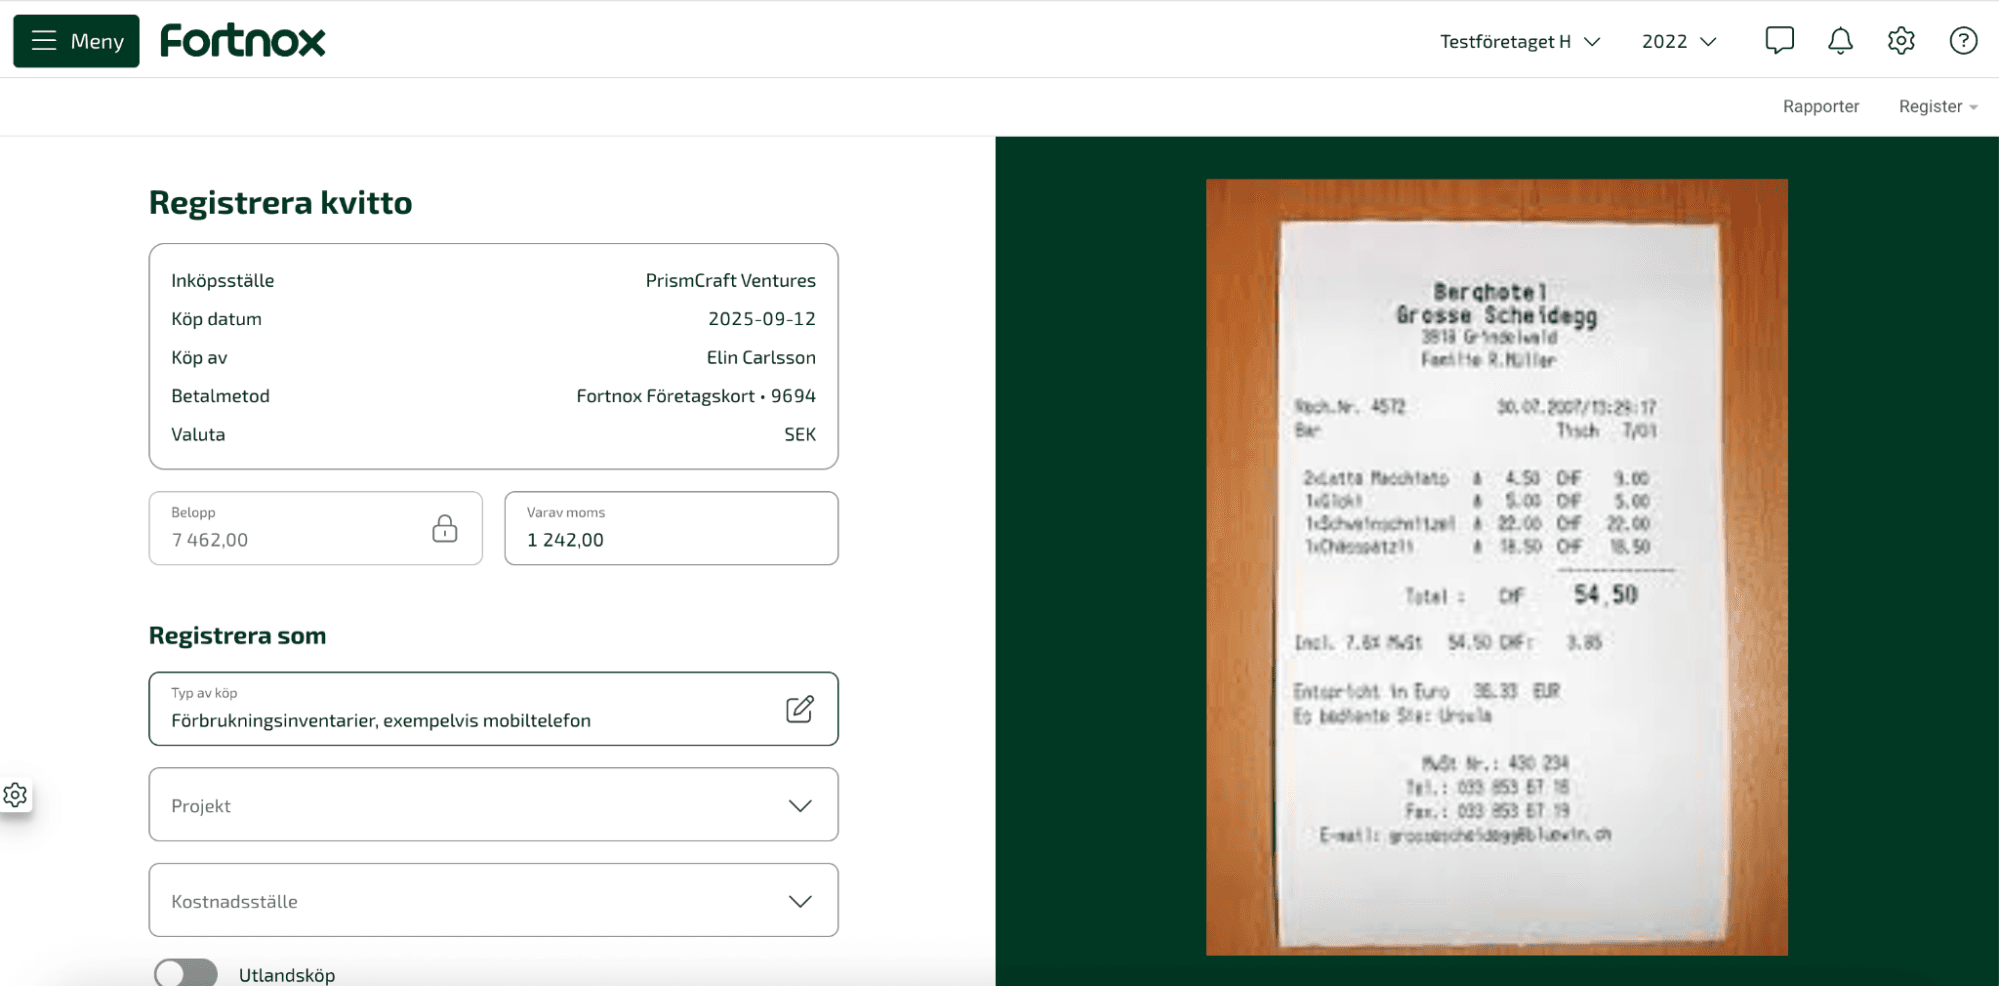The image size is (1999, 986).
Task: Open the Register menu
Action: (1937, 106)
